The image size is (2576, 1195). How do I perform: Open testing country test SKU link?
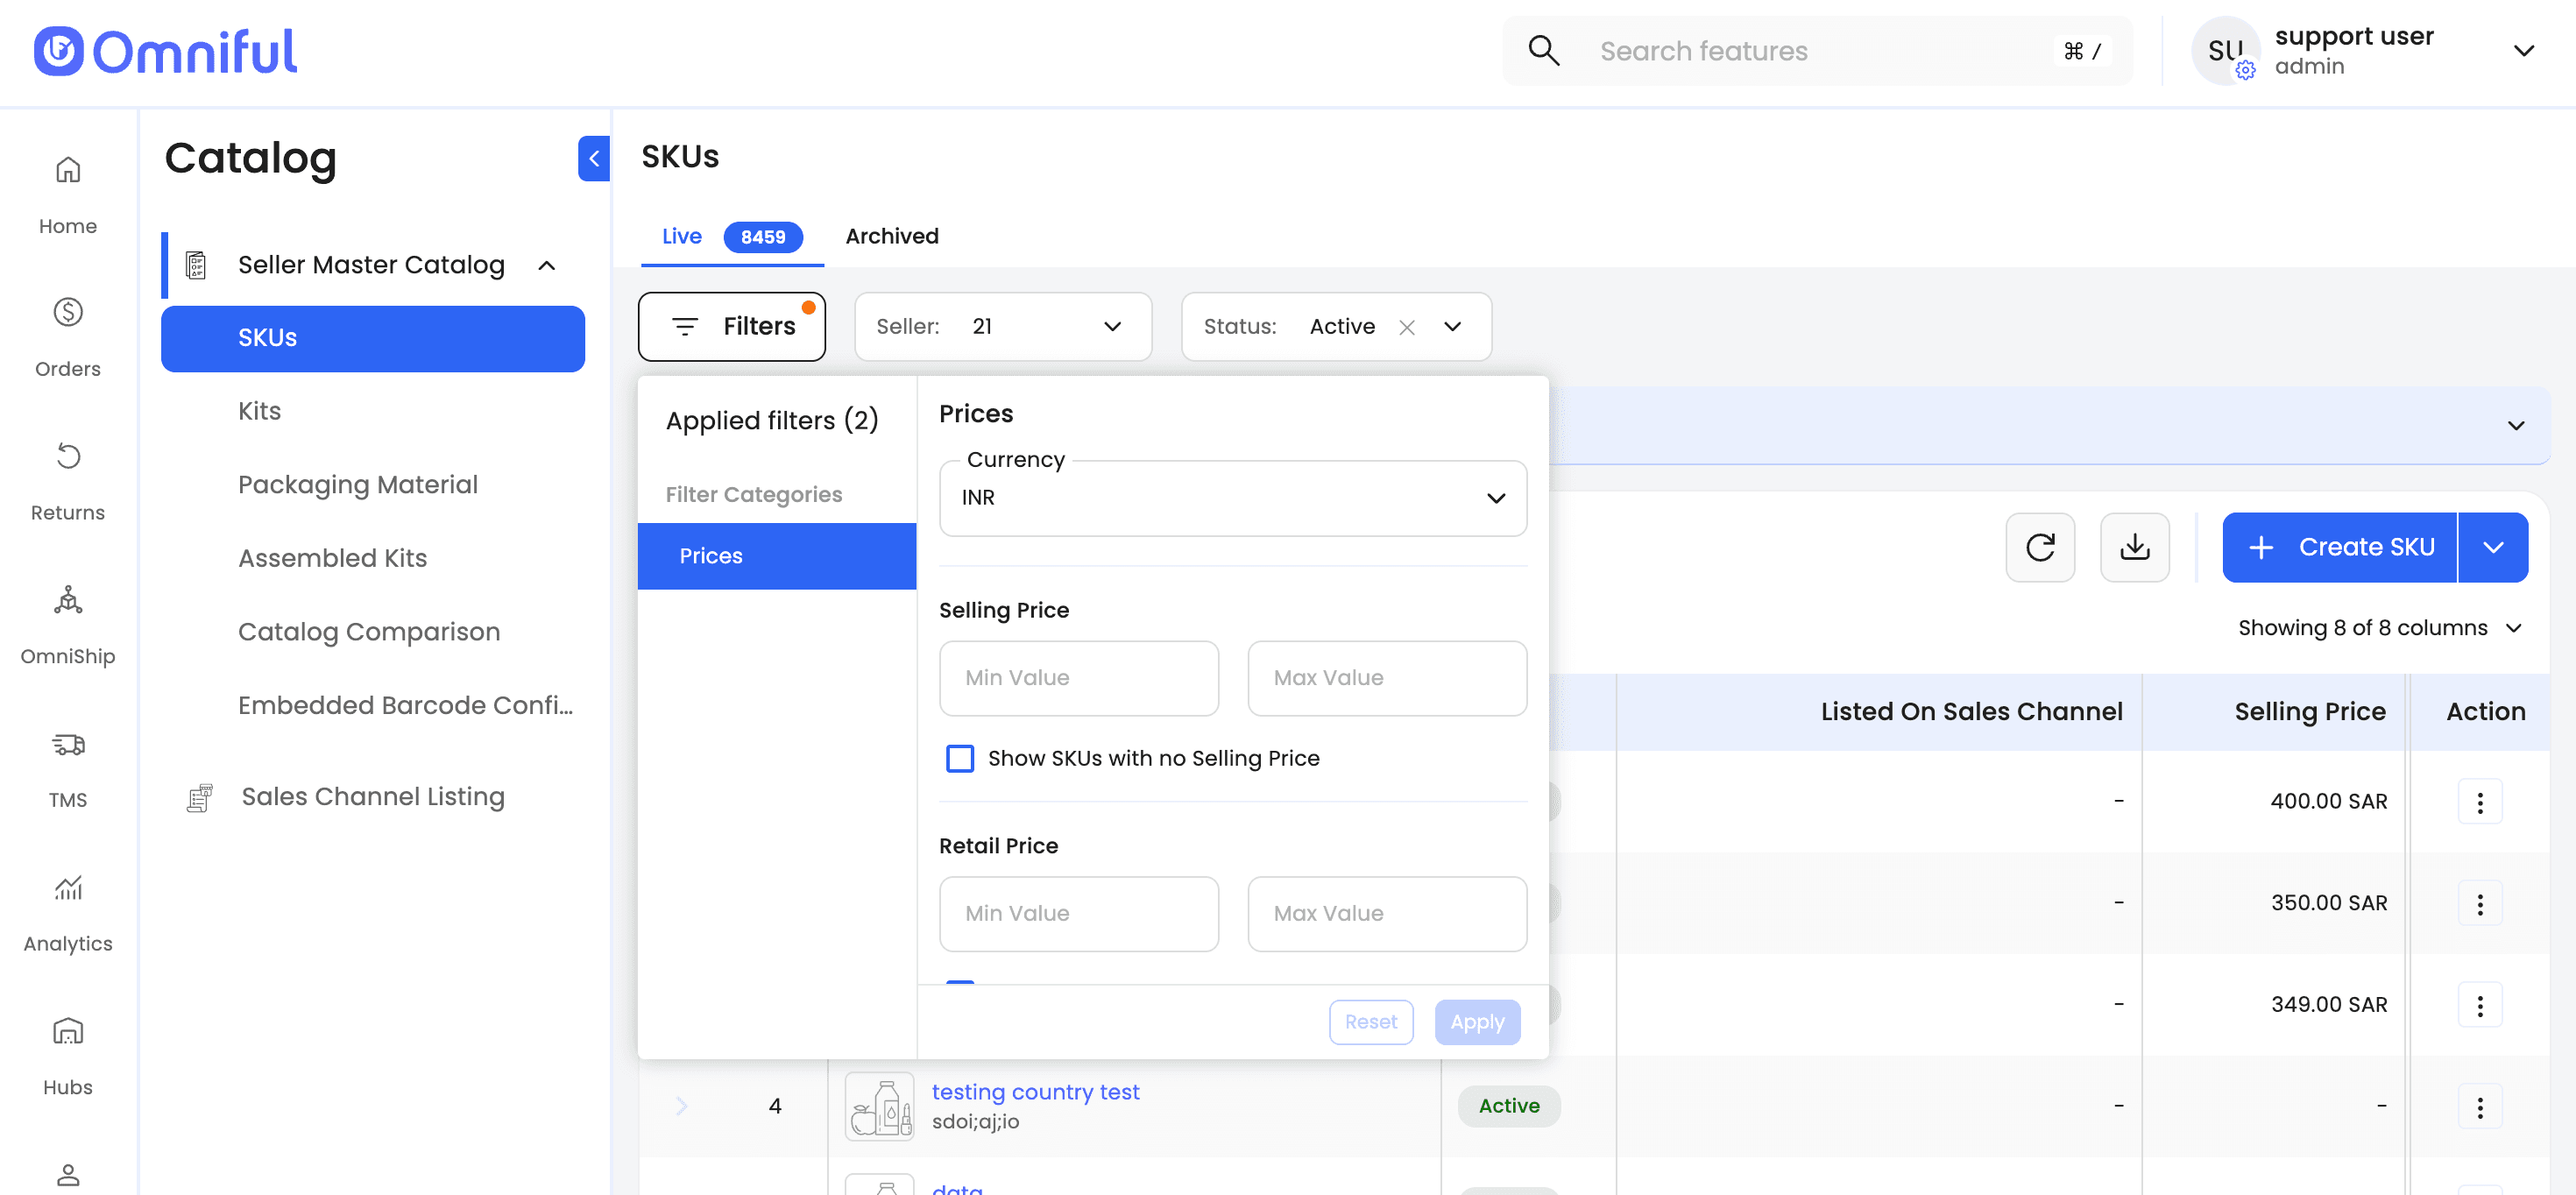tap(1035, 1092)
